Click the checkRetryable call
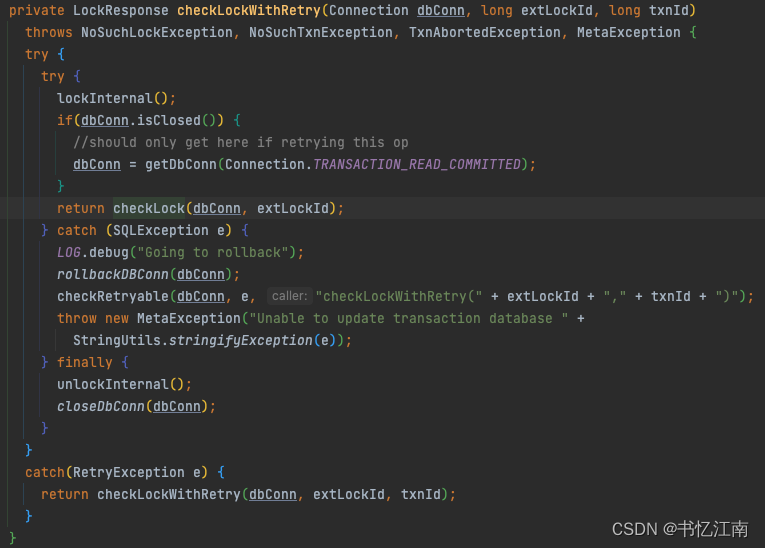The image size is (765, 548). coord(113,296)
